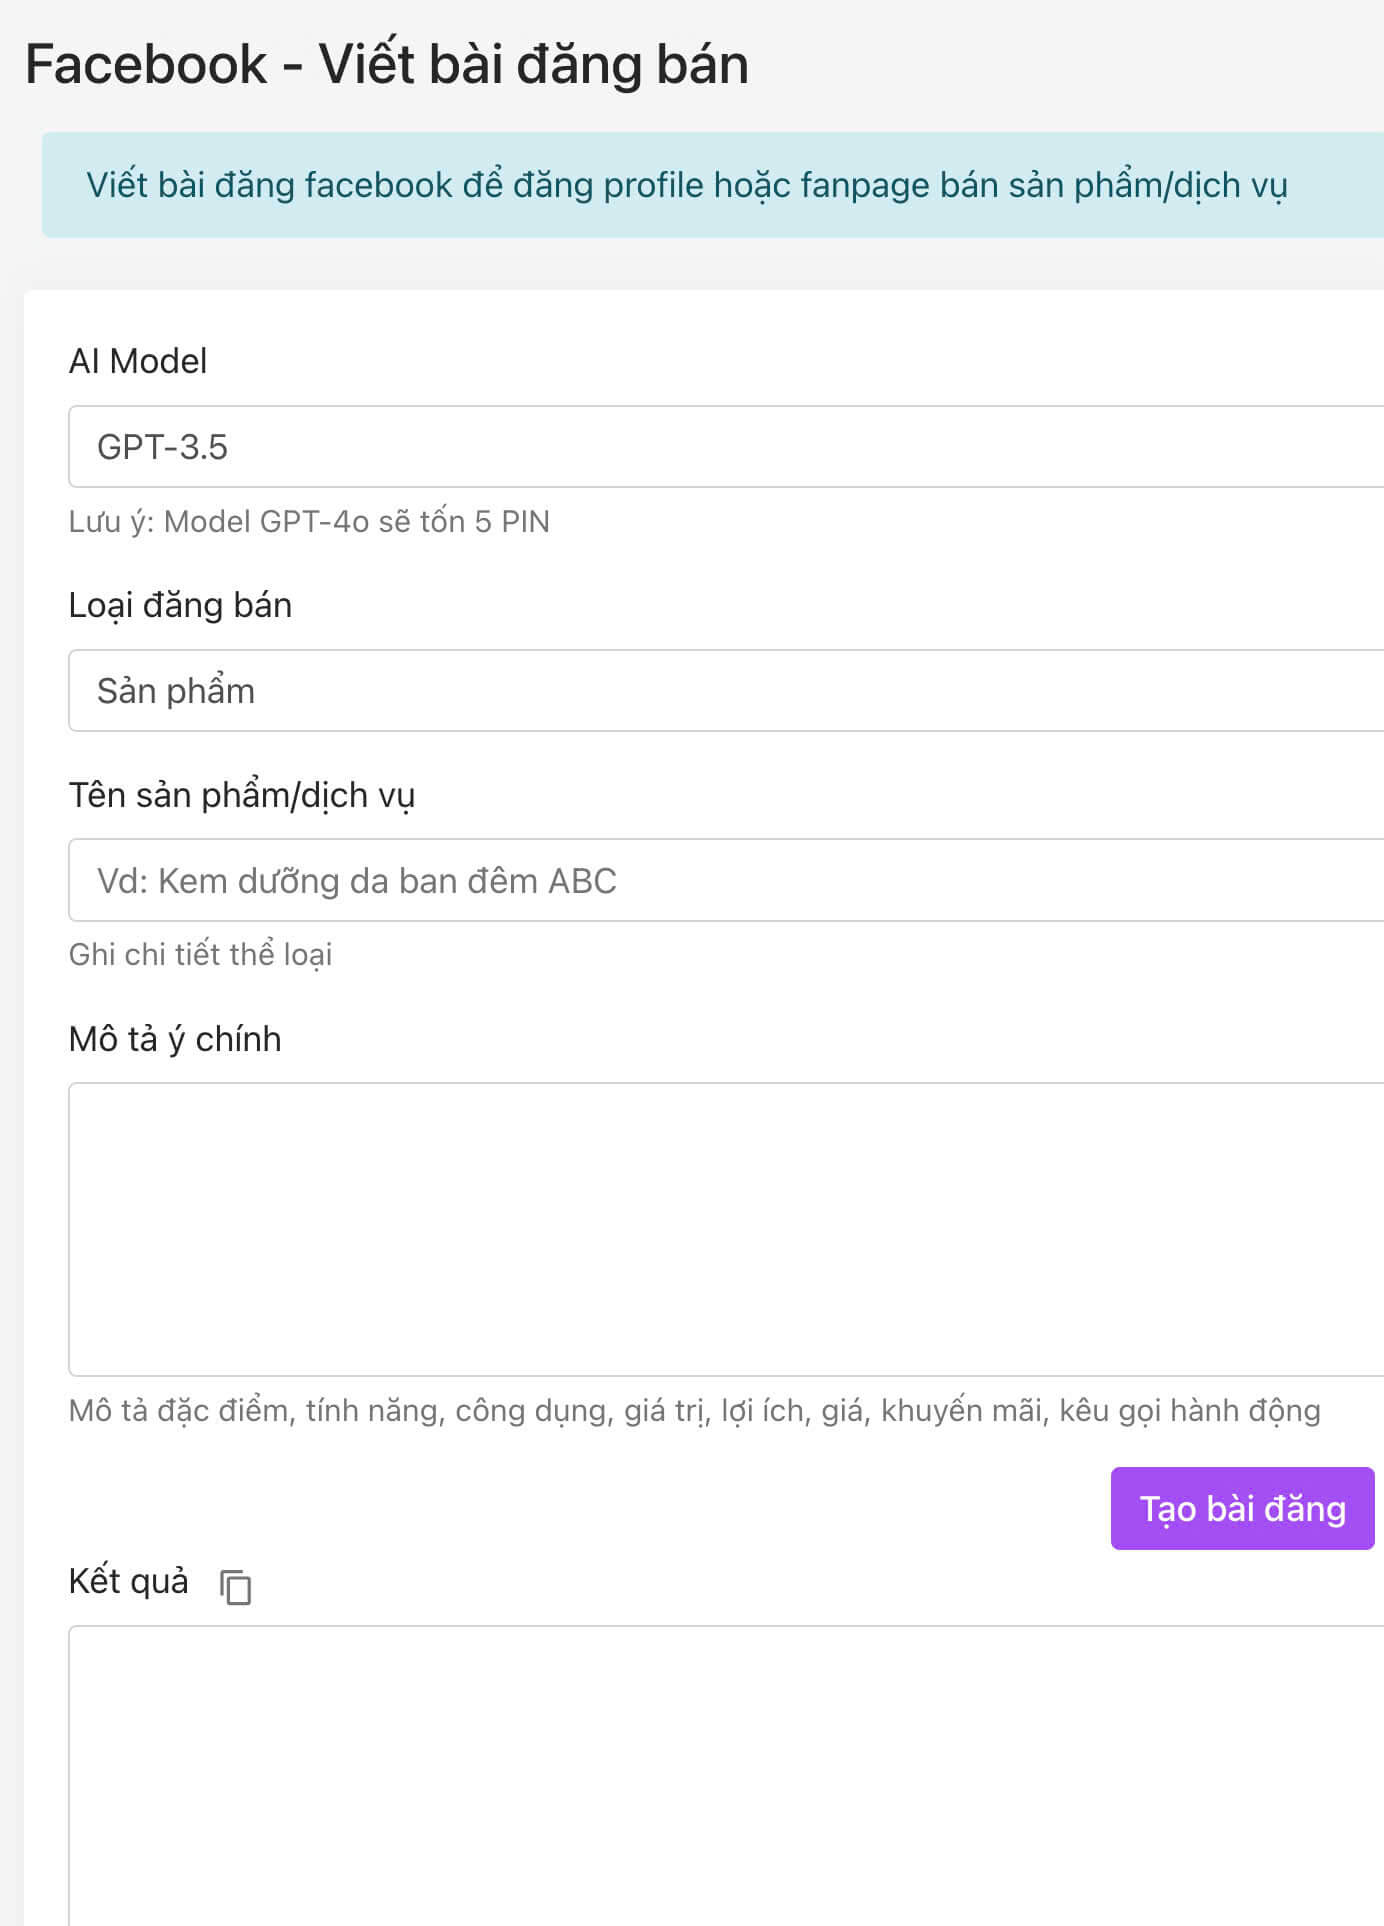Screen dimensions: 1384x1926
Task: Expand the GPT-3.5 model selector
Action: [x=700, y=444]
